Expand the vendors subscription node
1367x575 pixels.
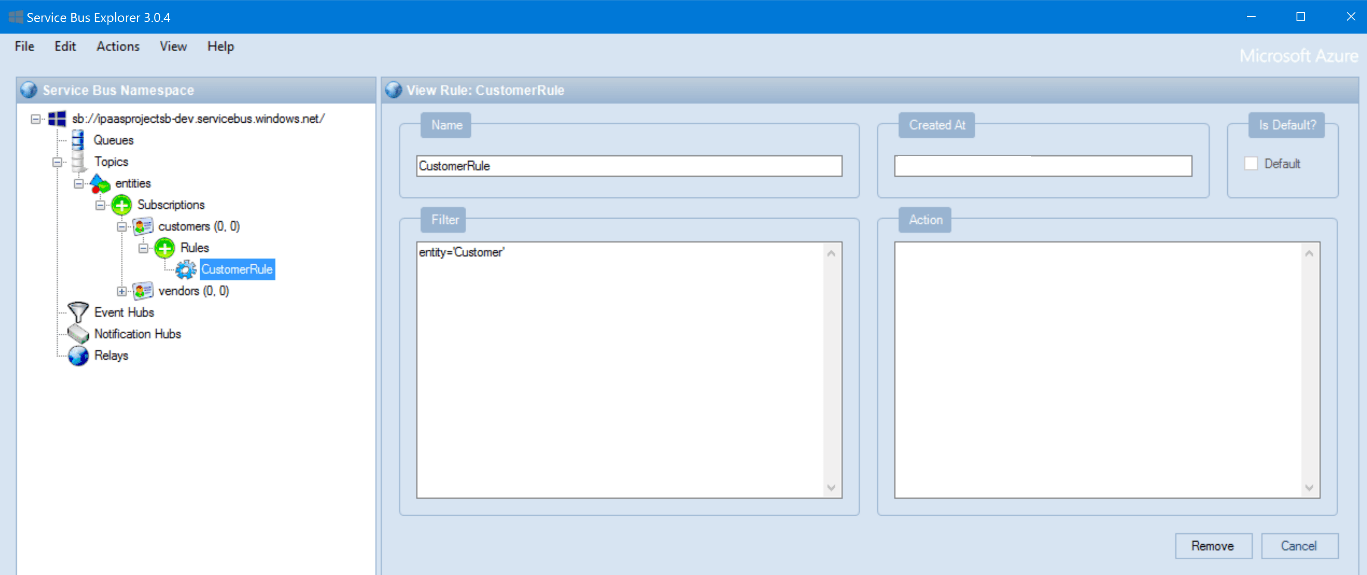click(122, 291)
